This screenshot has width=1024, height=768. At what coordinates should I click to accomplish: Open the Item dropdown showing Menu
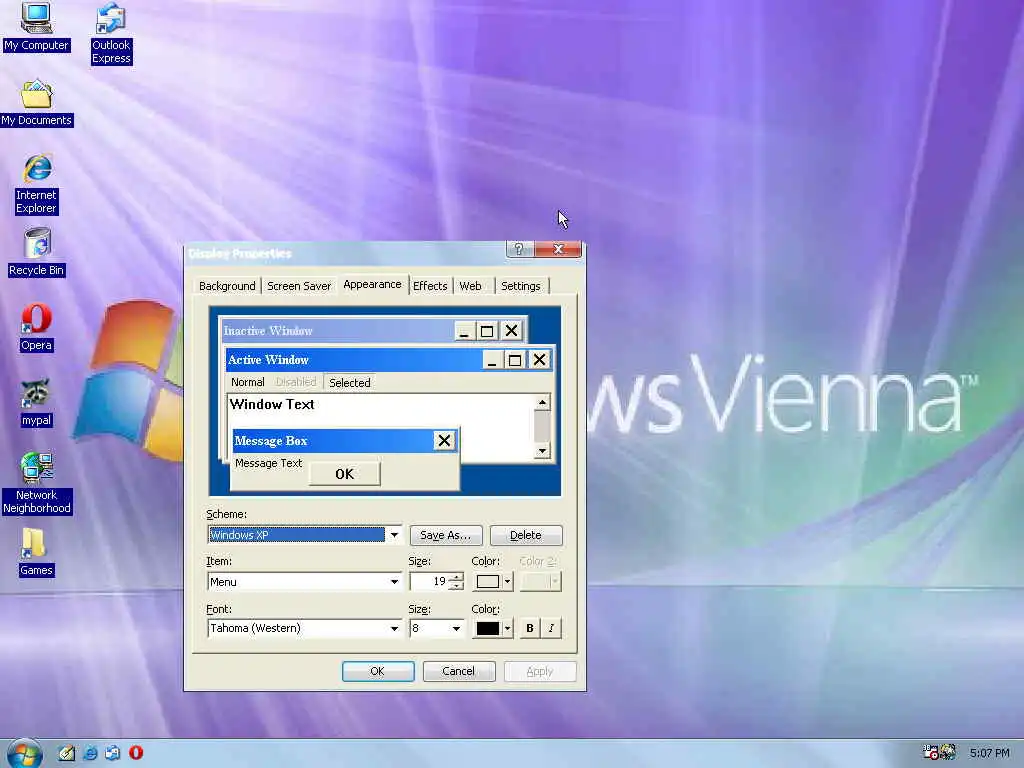(x=394, y=582)
